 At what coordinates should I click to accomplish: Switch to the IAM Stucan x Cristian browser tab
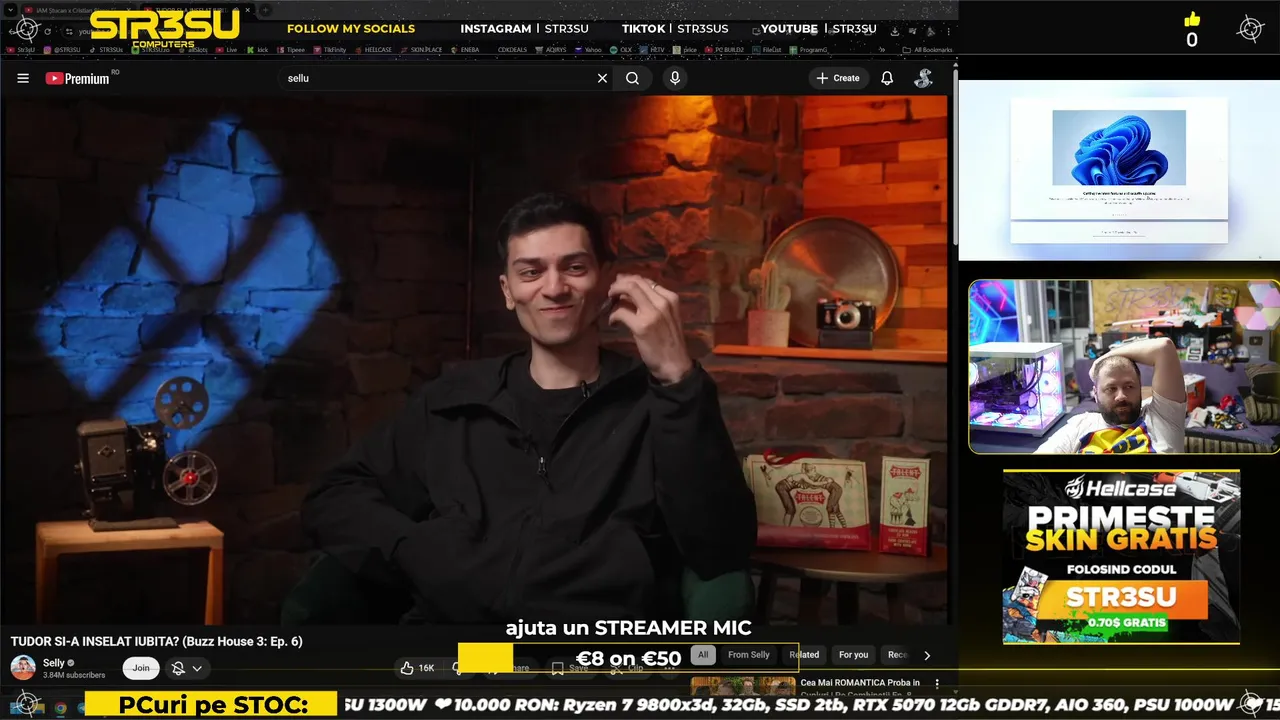click(77, 10)
